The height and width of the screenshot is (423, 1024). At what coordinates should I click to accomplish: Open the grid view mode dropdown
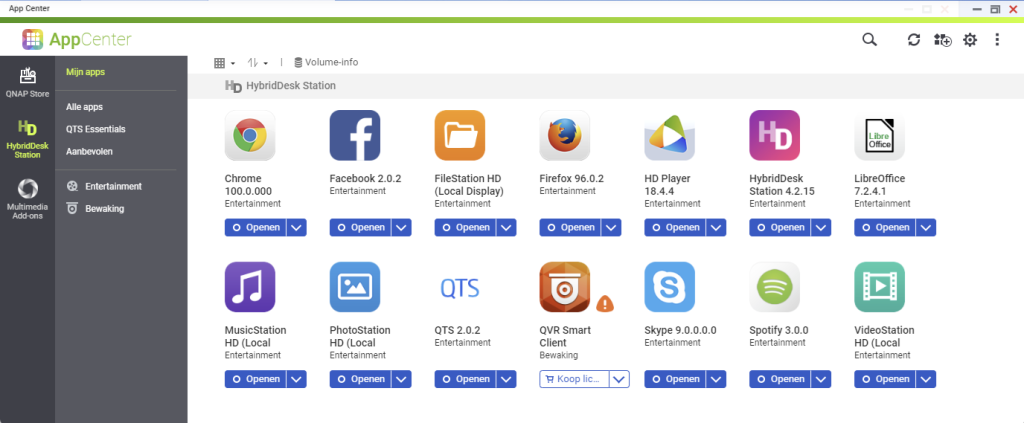[225, 63]
